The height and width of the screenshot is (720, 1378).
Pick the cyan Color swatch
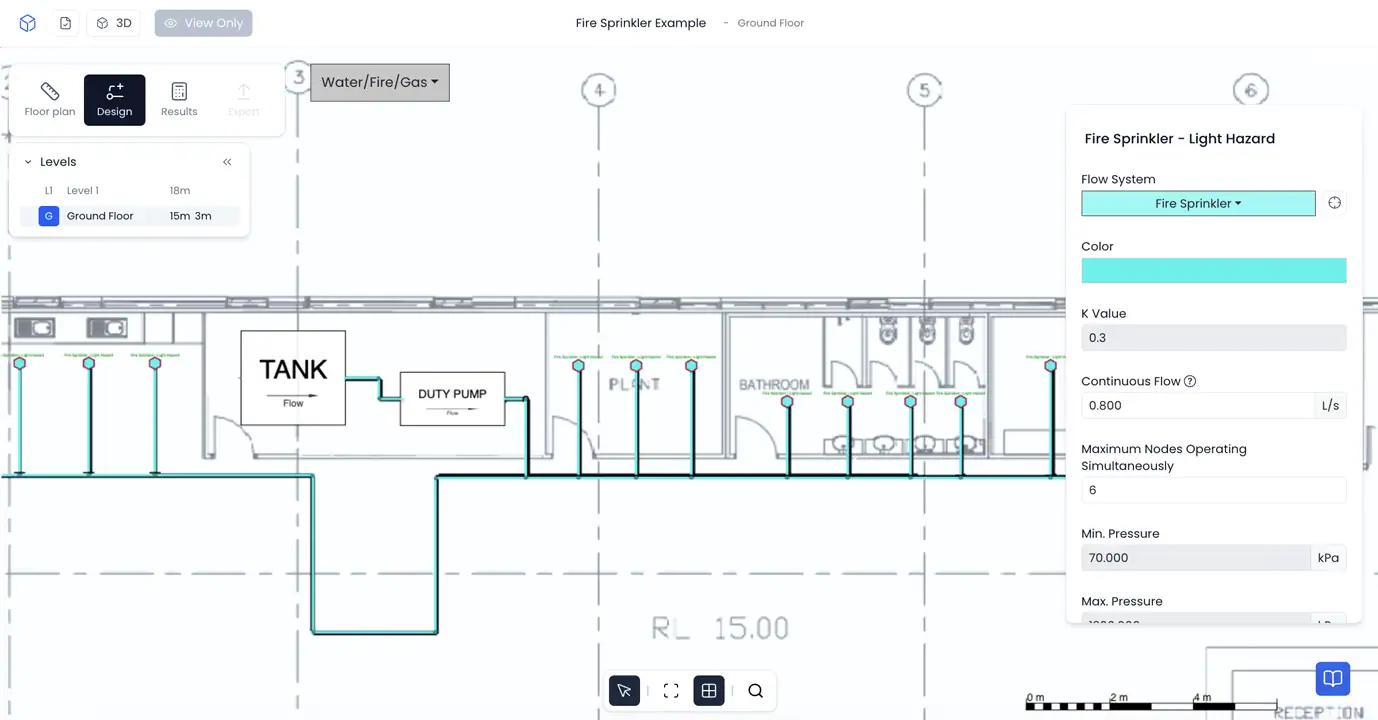[1213, 270]
